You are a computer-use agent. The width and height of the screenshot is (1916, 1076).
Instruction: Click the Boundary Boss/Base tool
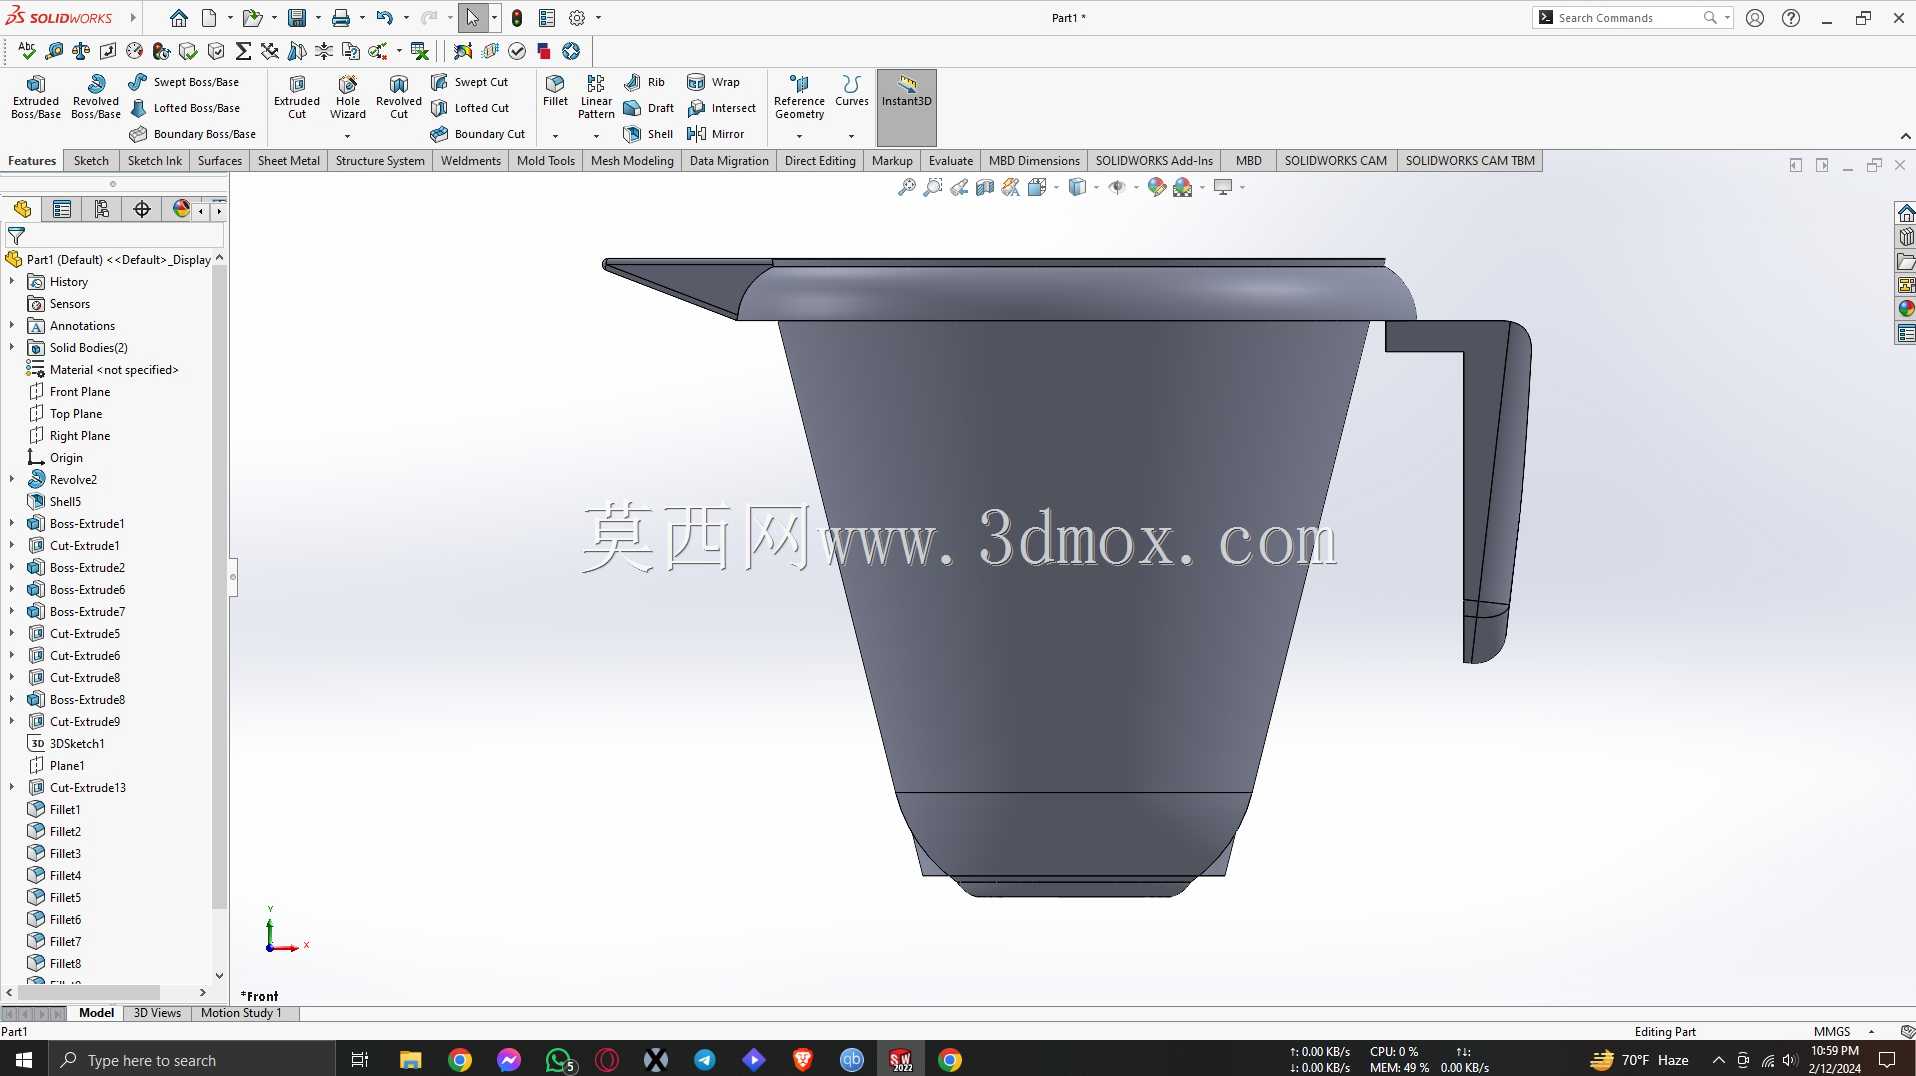192,134
